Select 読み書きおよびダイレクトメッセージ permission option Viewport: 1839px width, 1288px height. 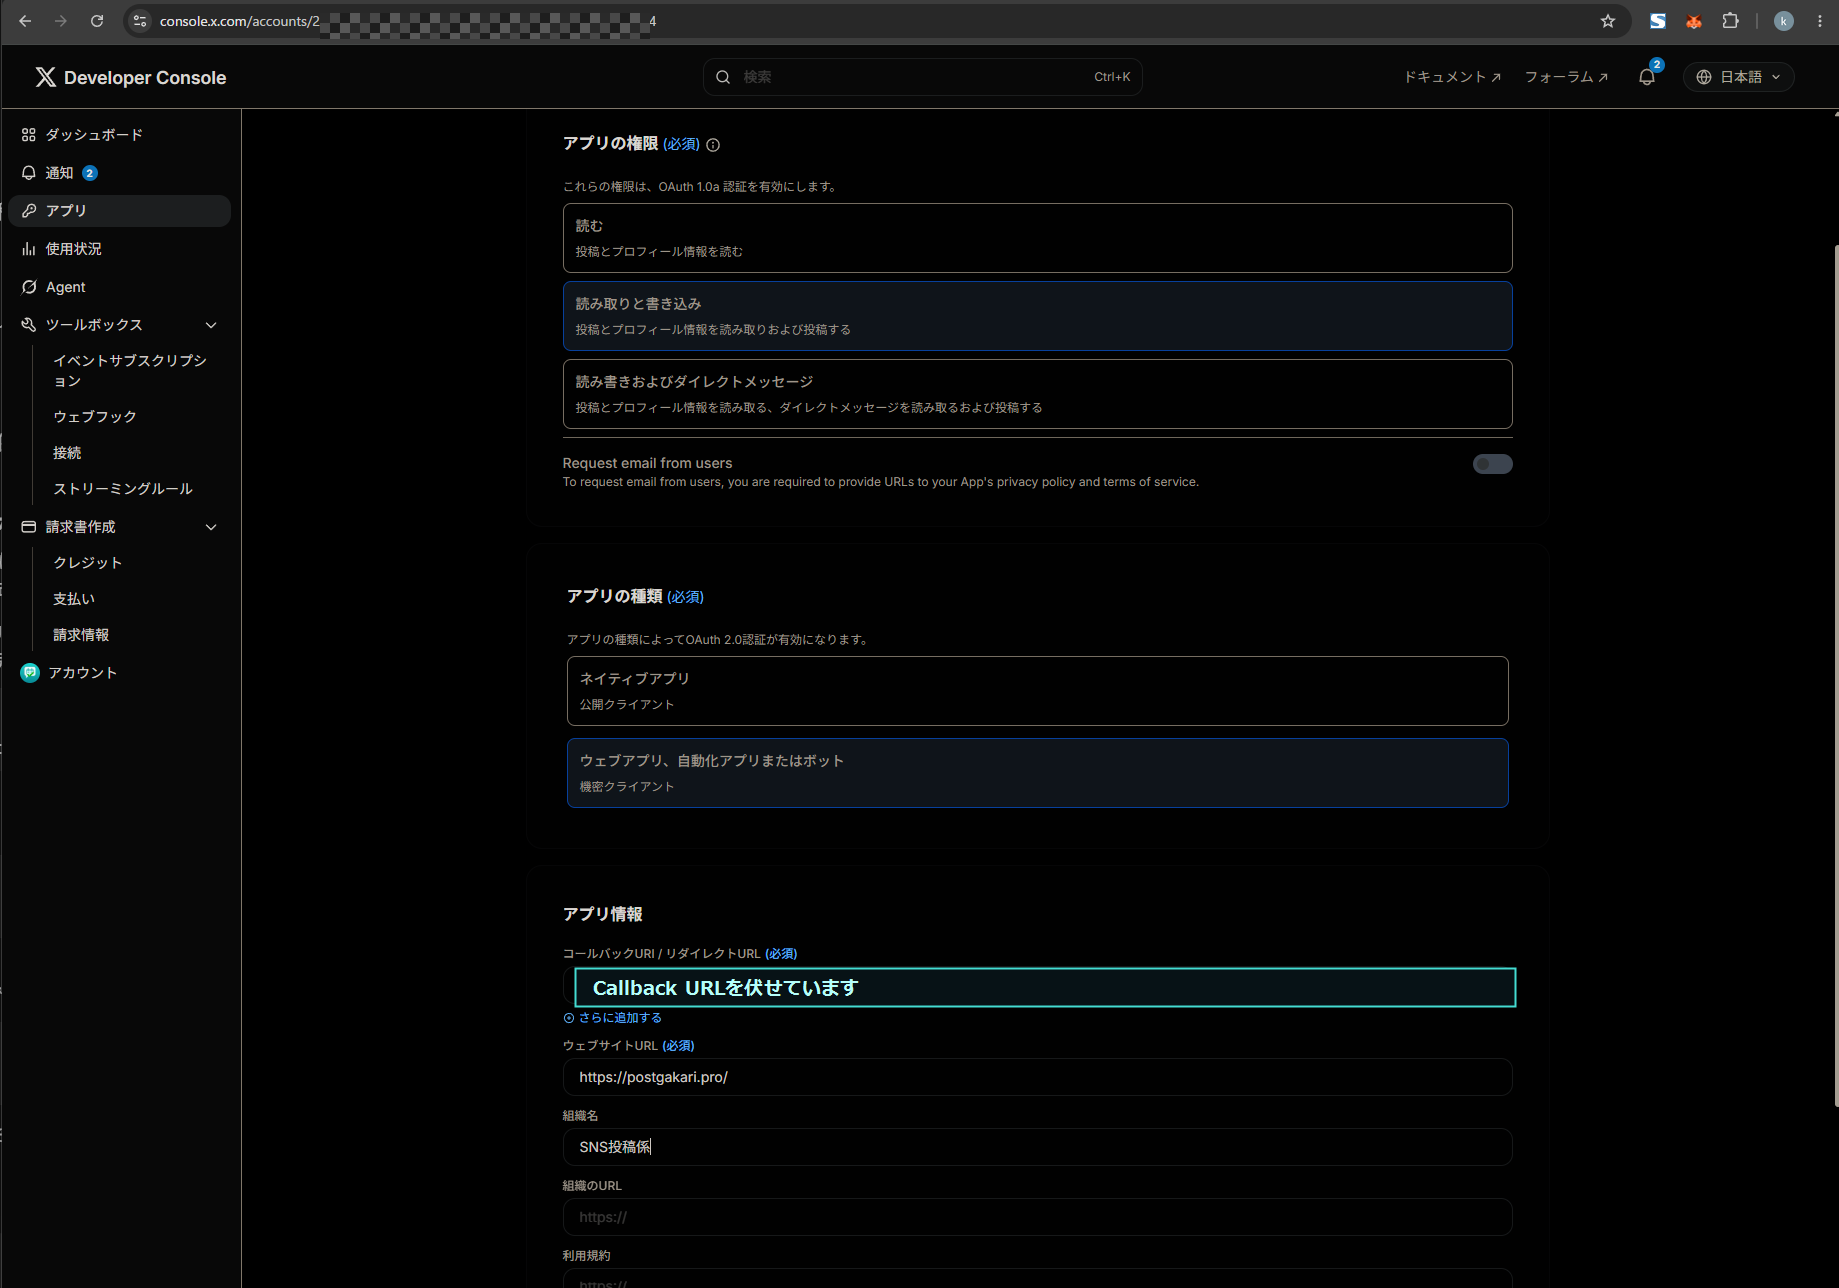point(1037,394)
